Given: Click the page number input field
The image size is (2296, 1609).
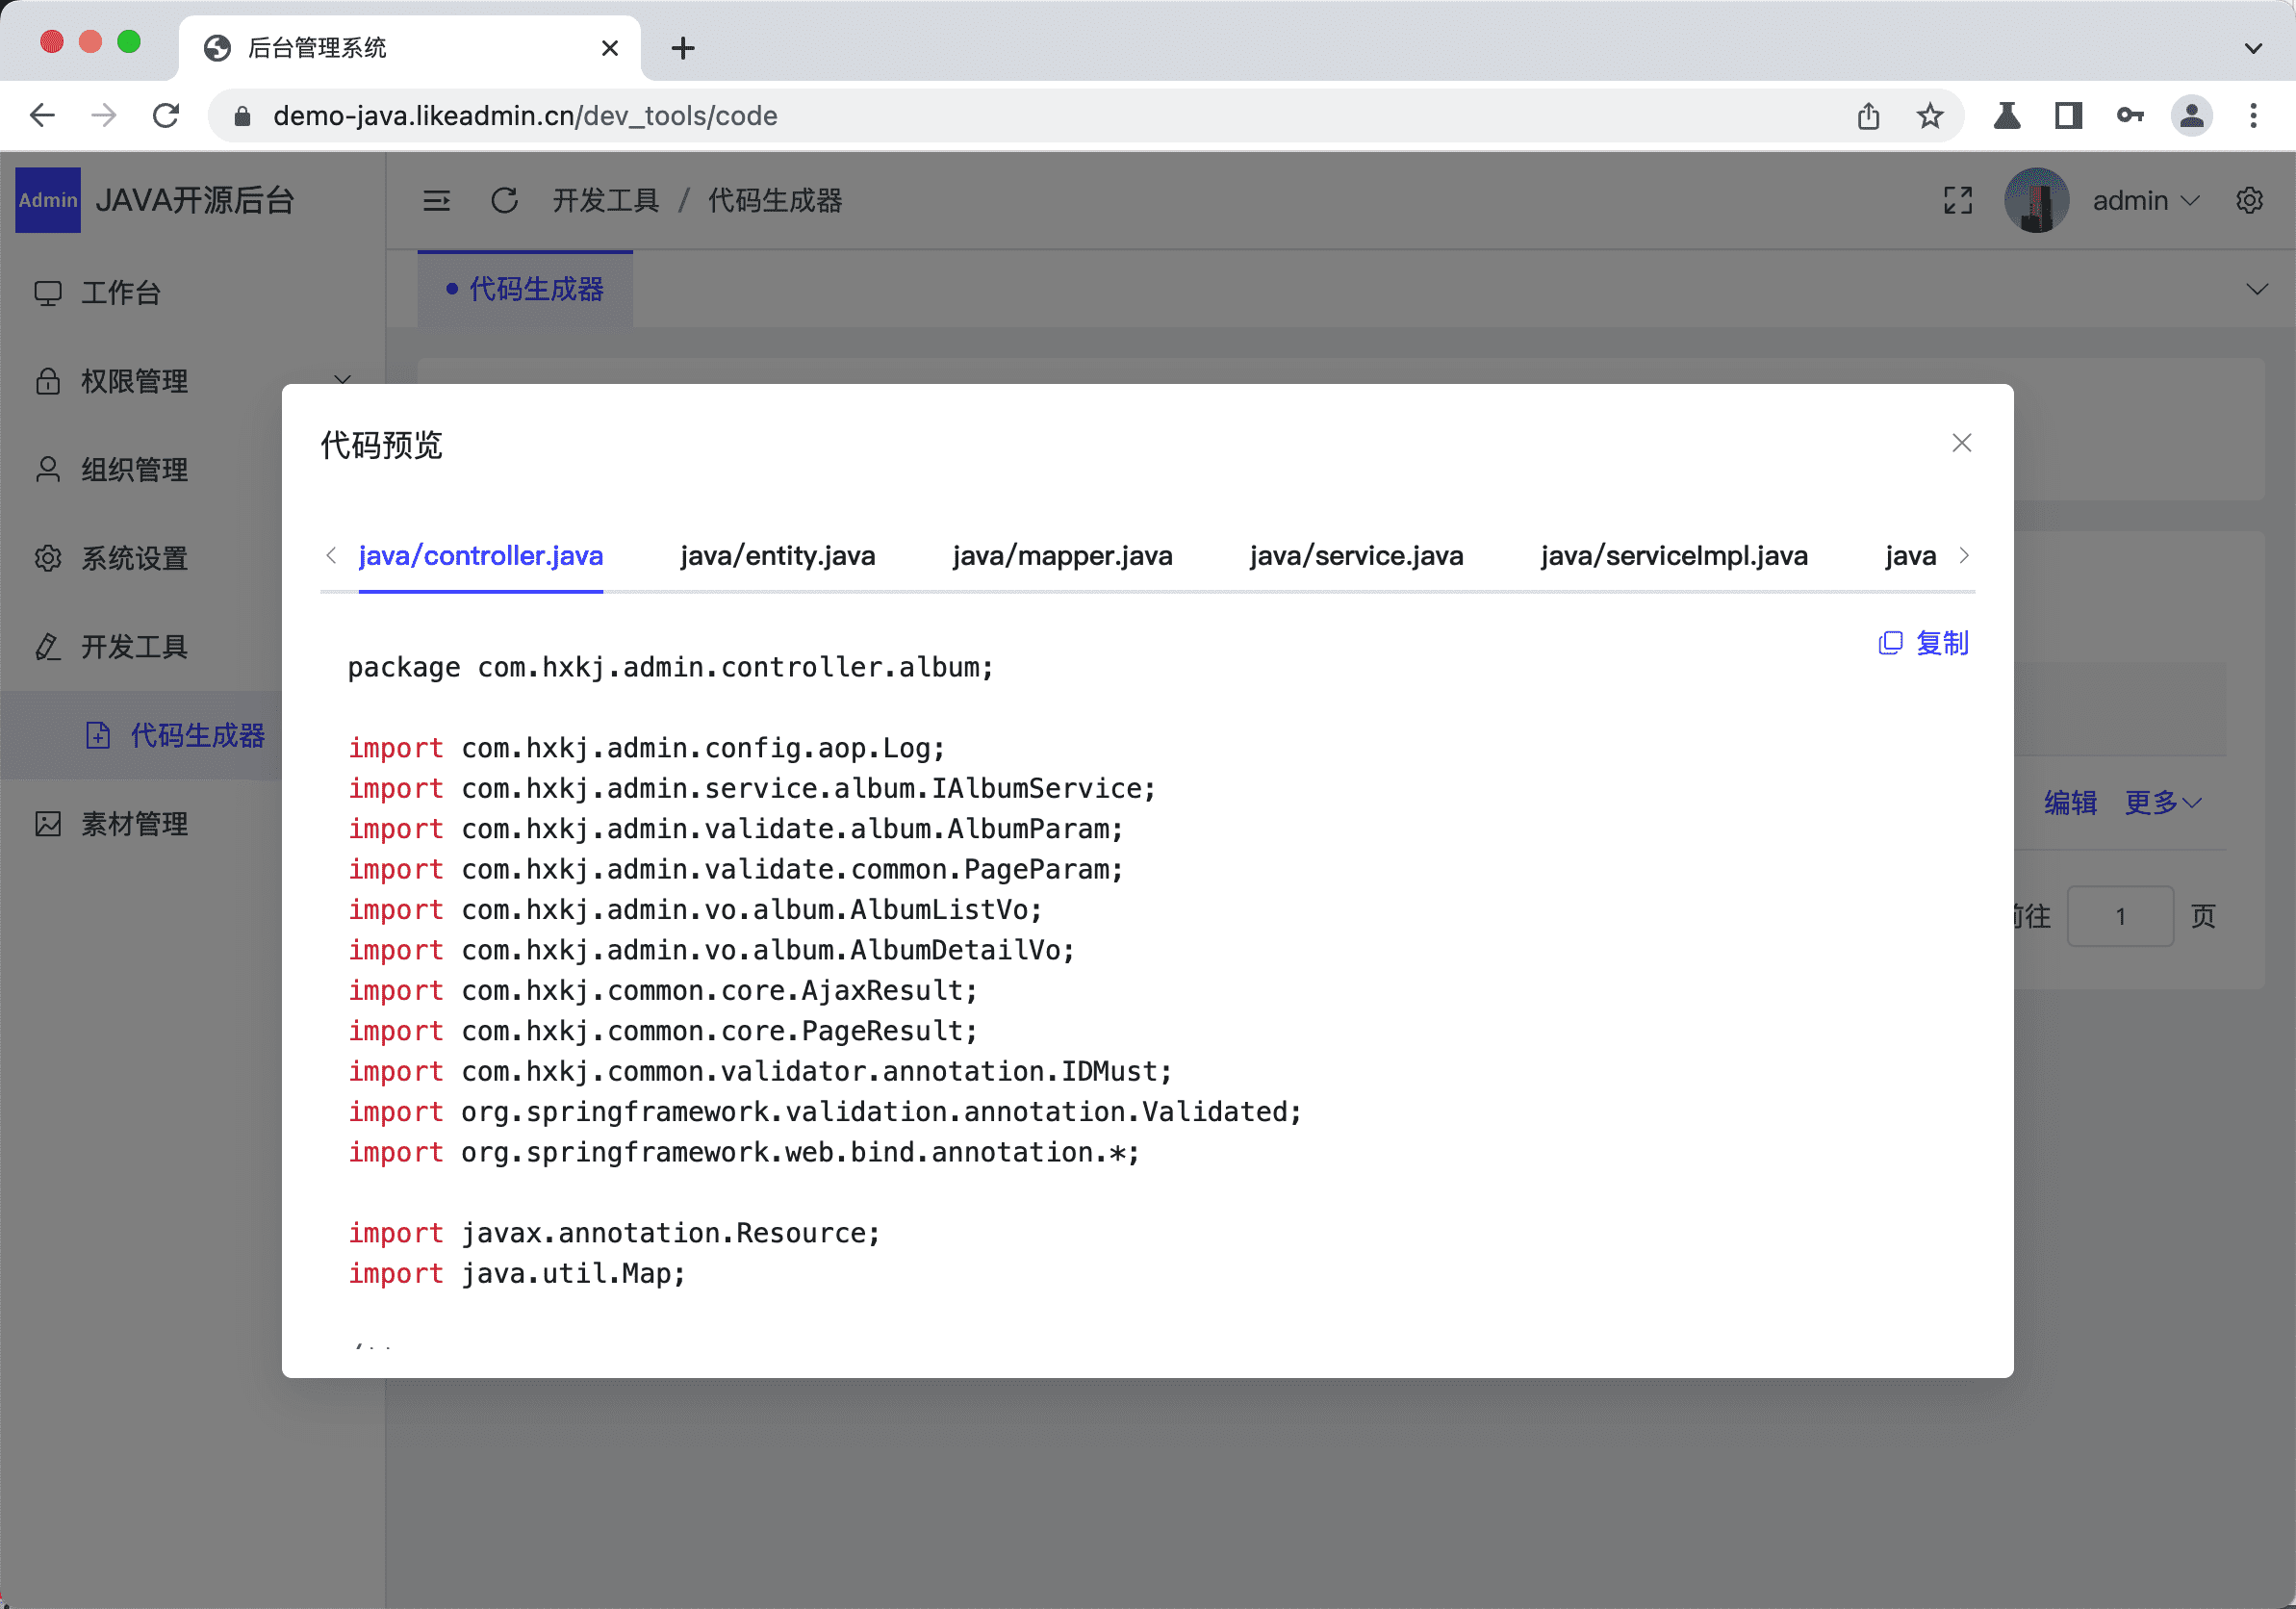Looking at the screenshot, I should coord(2121,916).
